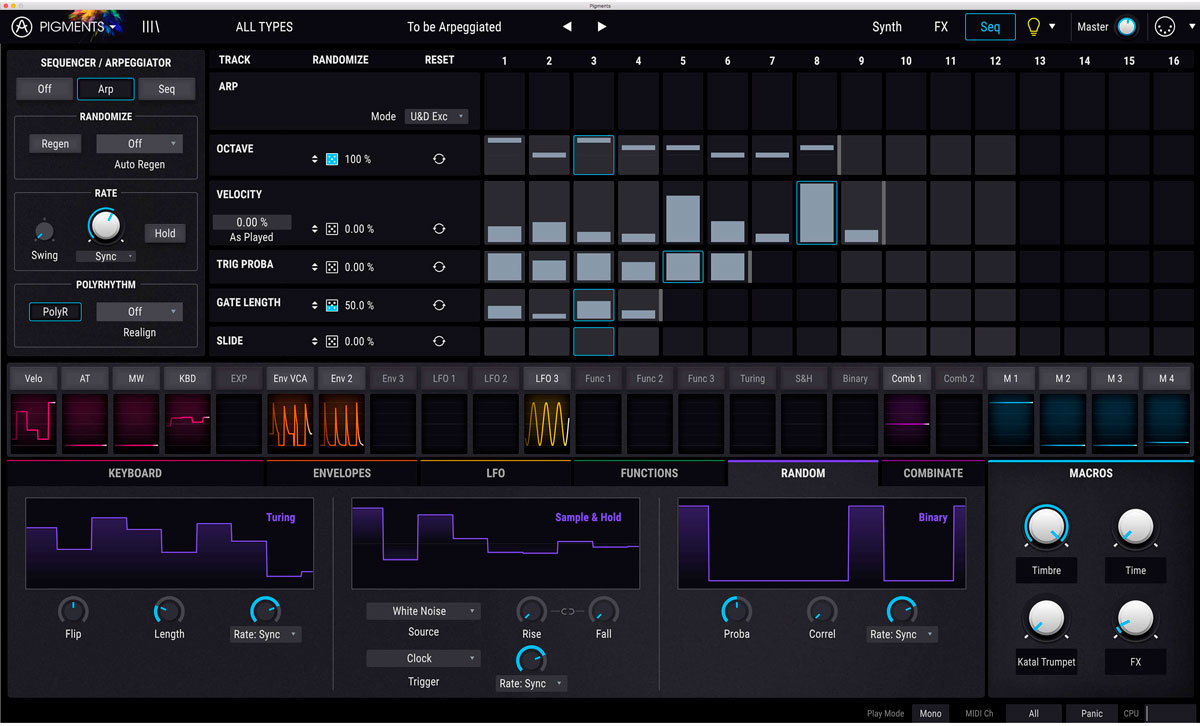The width and height of the screenshot is (1200, 726).
Task: Reset the Slide track with its reset icon
Action: pyautogui.click(x=438, y=342)
